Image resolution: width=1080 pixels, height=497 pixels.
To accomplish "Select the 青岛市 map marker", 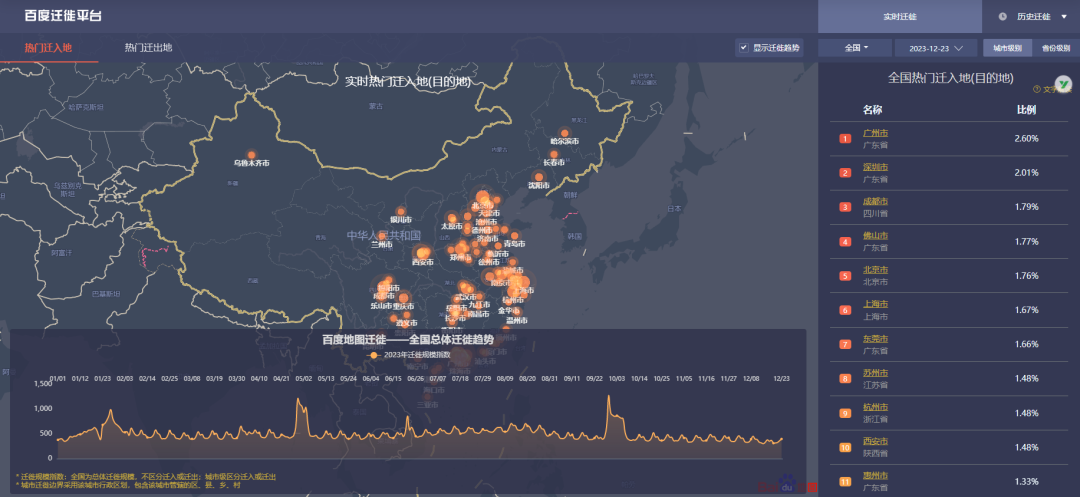I will tap(515, 235).
